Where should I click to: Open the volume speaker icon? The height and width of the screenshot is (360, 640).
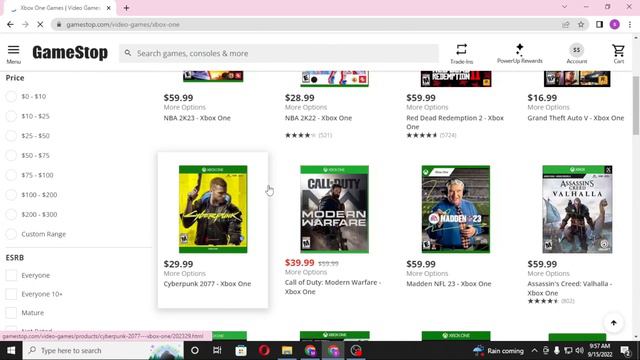tap(579, 351)
